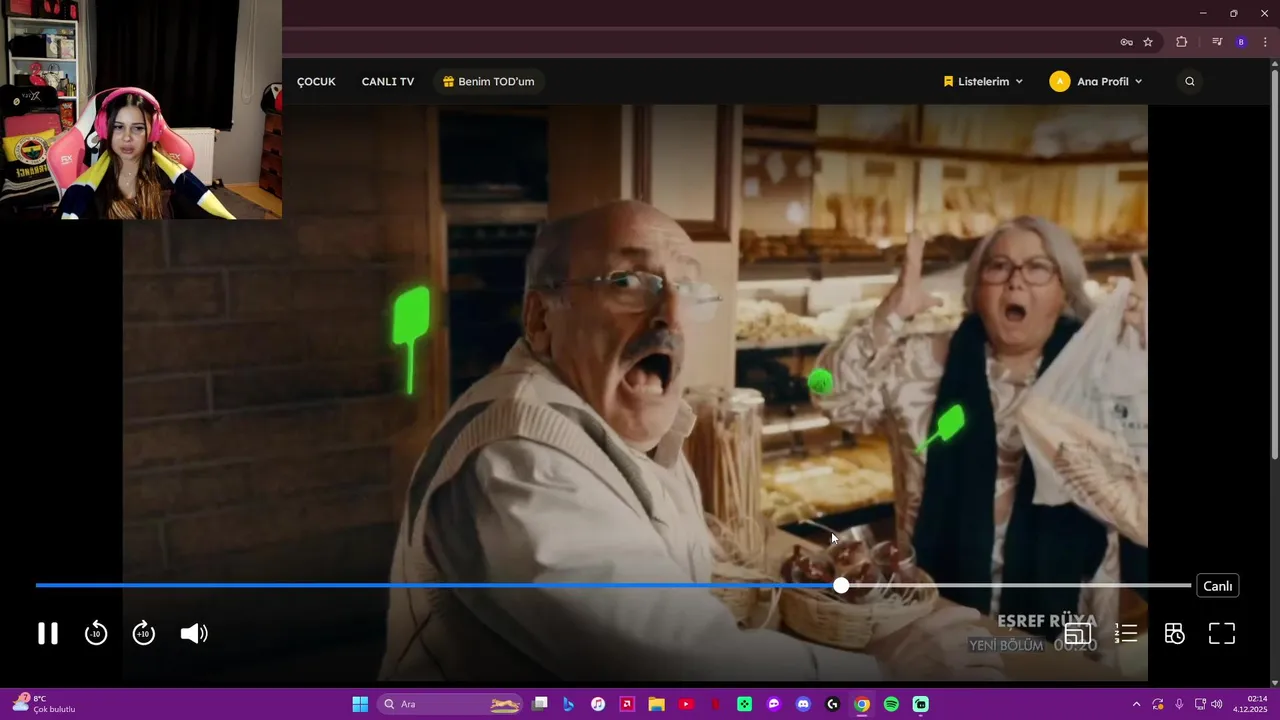The height and width of the screenshot is (720, 1280).
Task: Rewind the video 10 seconds
Action: [96, 633]
